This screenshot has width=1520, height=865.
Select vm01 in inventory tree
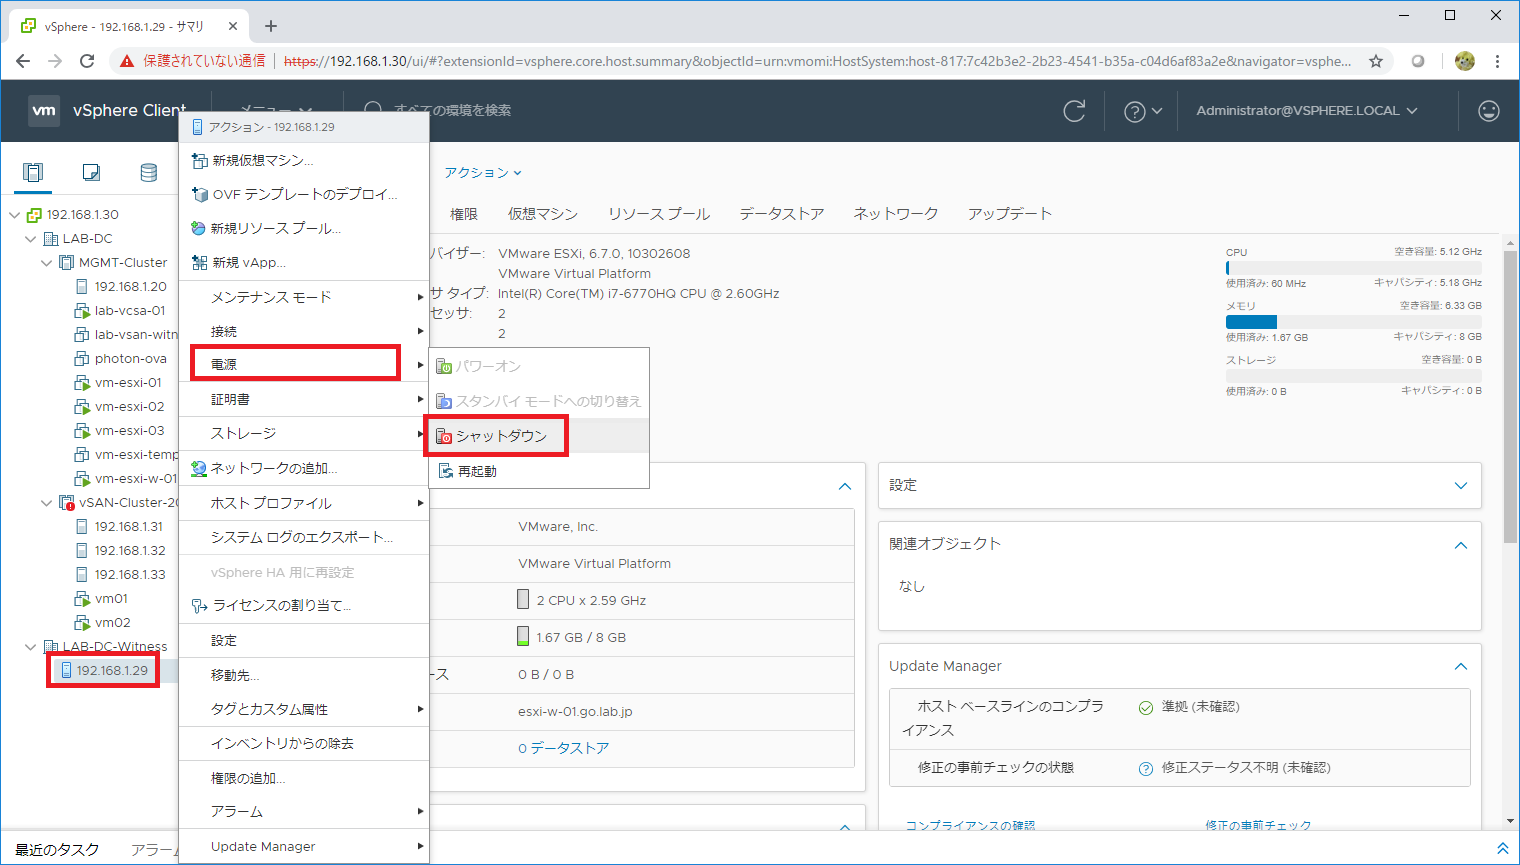pyautogui.click(x=111, y=599)
